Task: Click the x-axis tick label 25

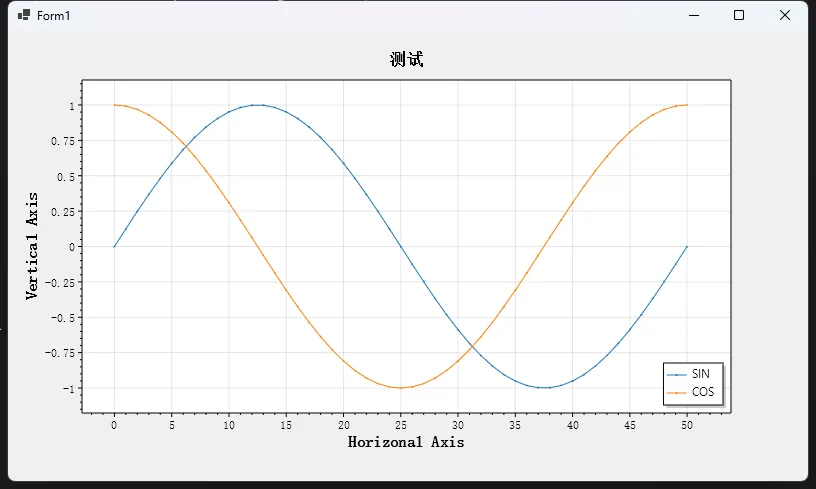Action: 401,425
